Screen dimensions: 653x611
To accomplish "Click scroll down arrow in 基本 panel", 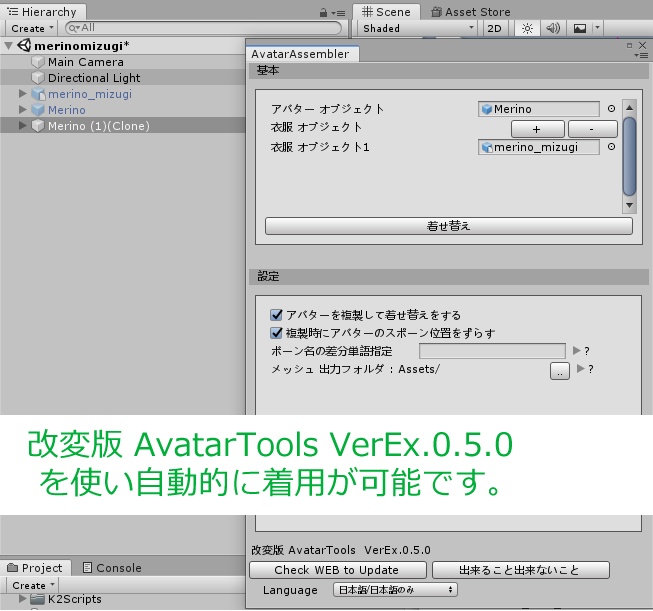I will coord(629,205).
